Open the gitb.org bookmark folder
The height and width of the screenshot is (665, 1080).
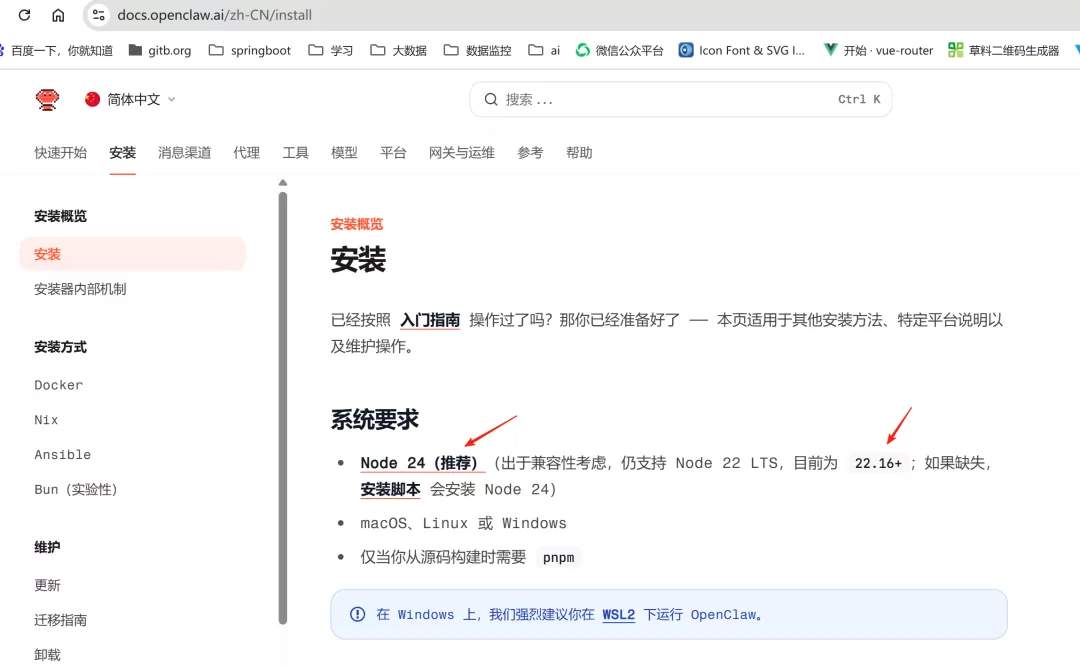[x=160, y=50]
